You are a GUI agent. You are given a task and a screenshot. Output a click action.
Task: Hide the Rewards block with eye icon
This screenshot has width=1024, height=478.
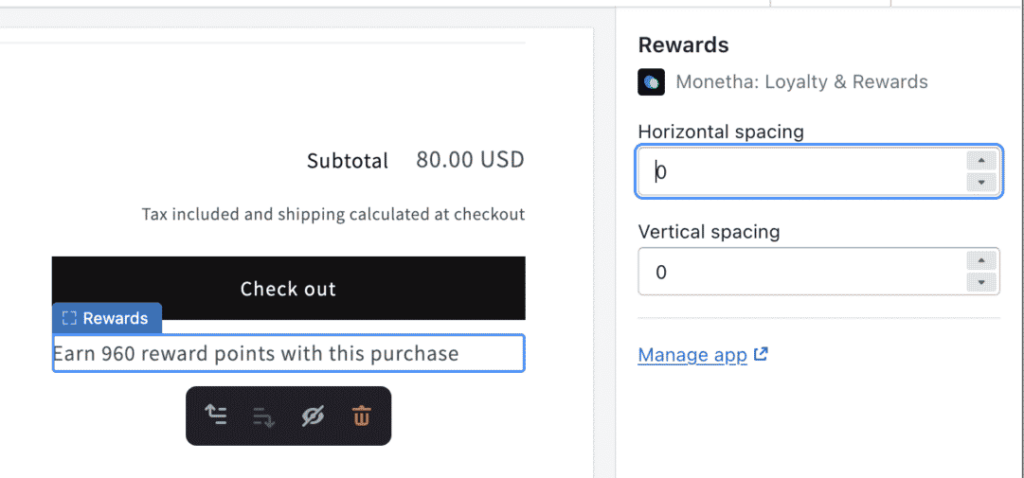313,416
